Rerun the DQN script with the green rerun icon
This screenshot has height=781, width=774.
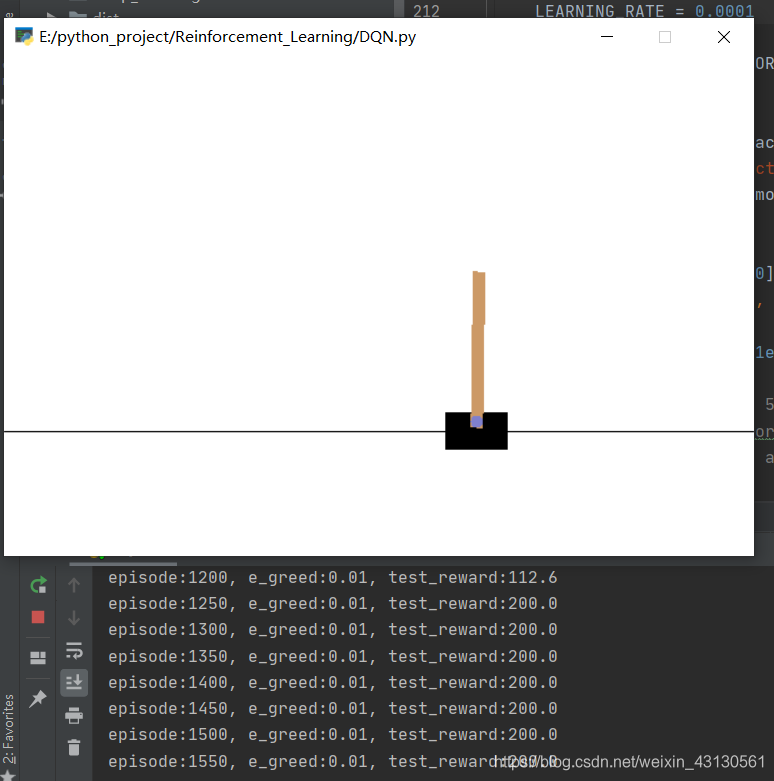coord(38,585)
